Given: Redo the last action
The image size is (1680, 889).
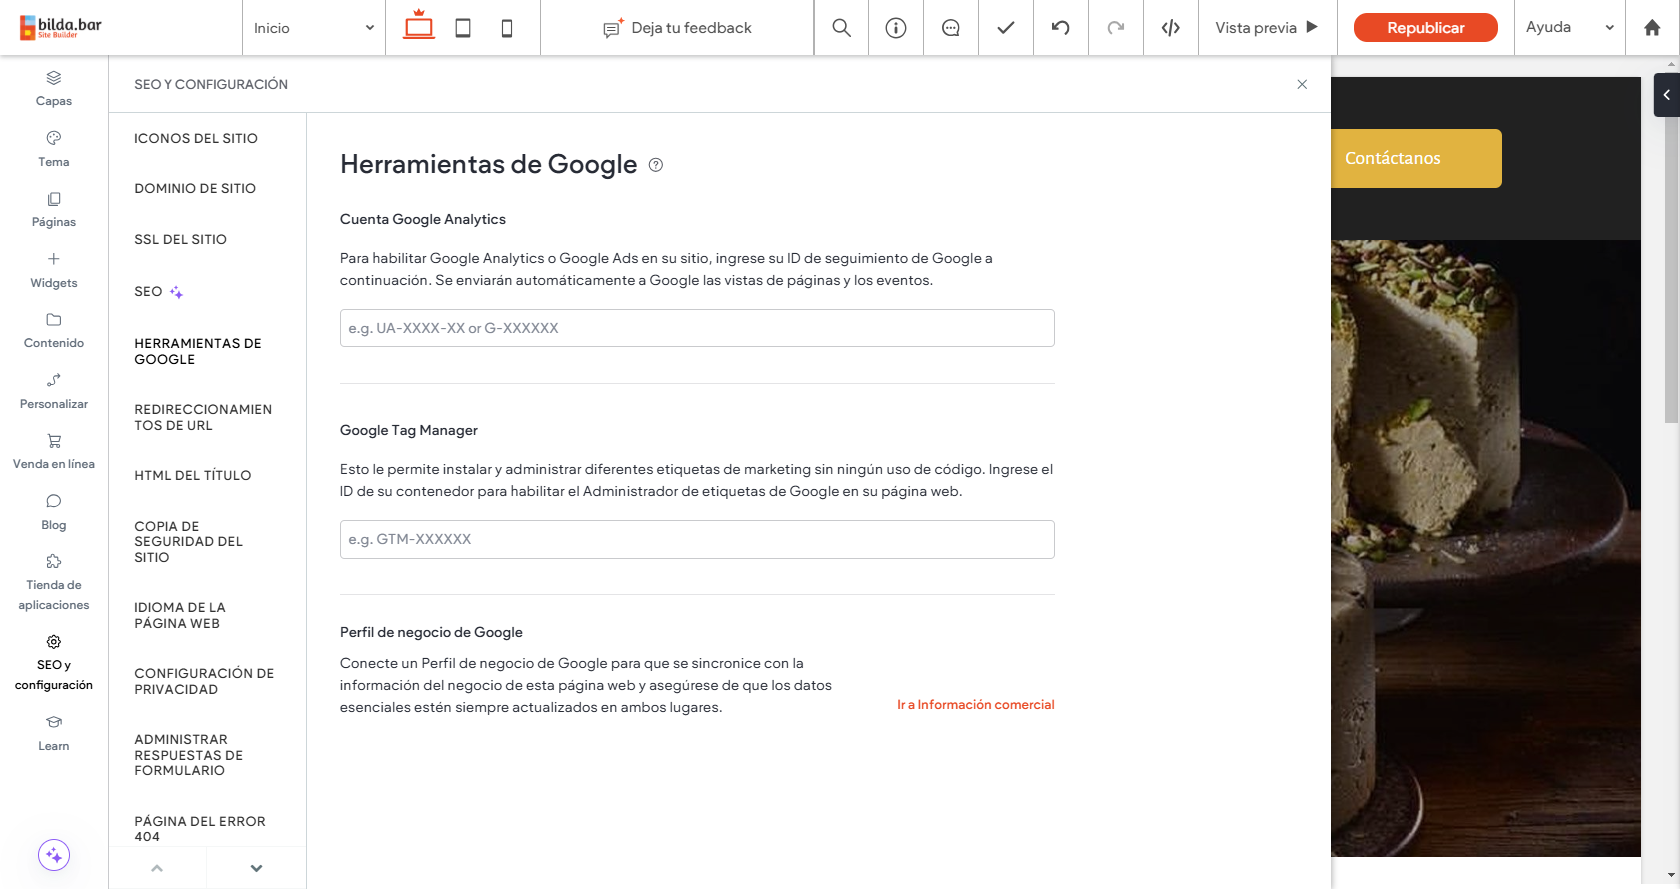Looking at the screenshot, I should pyautogui.click(x=1116, y=28).
